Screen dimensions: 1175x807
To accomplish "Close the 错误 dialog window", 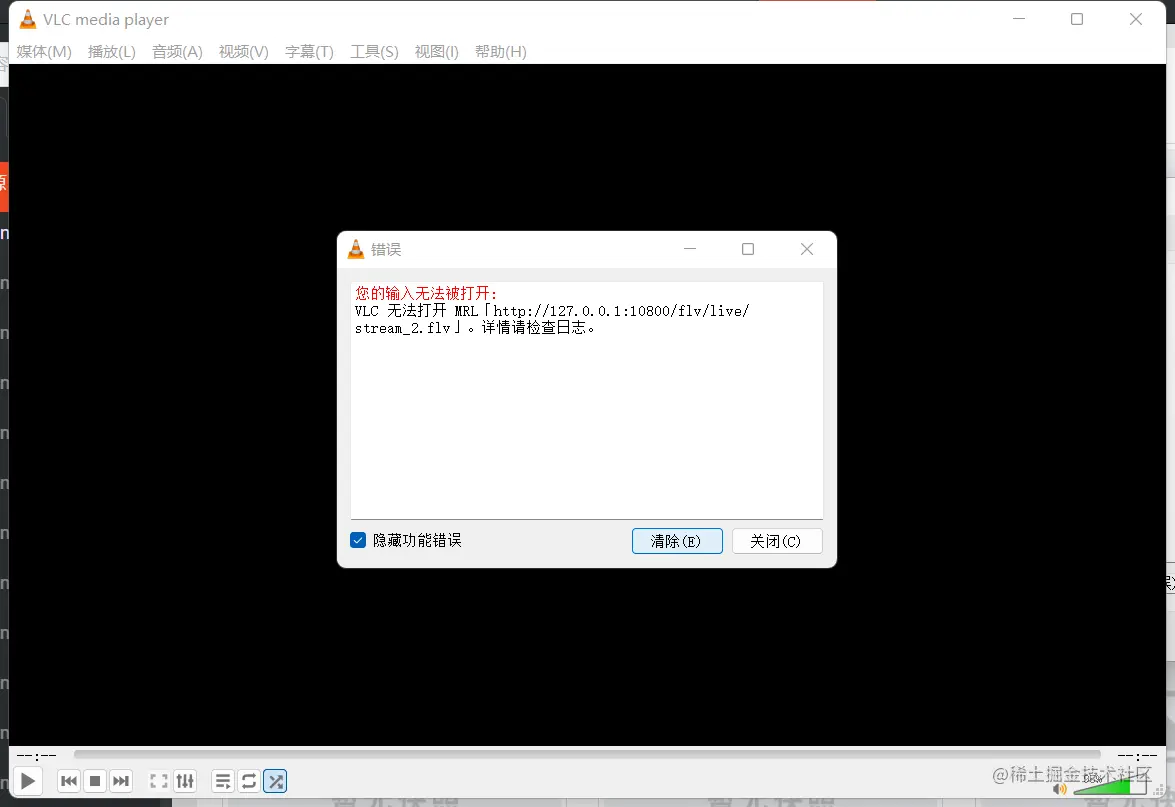I will pyautogui.click(x=806, y=249).
